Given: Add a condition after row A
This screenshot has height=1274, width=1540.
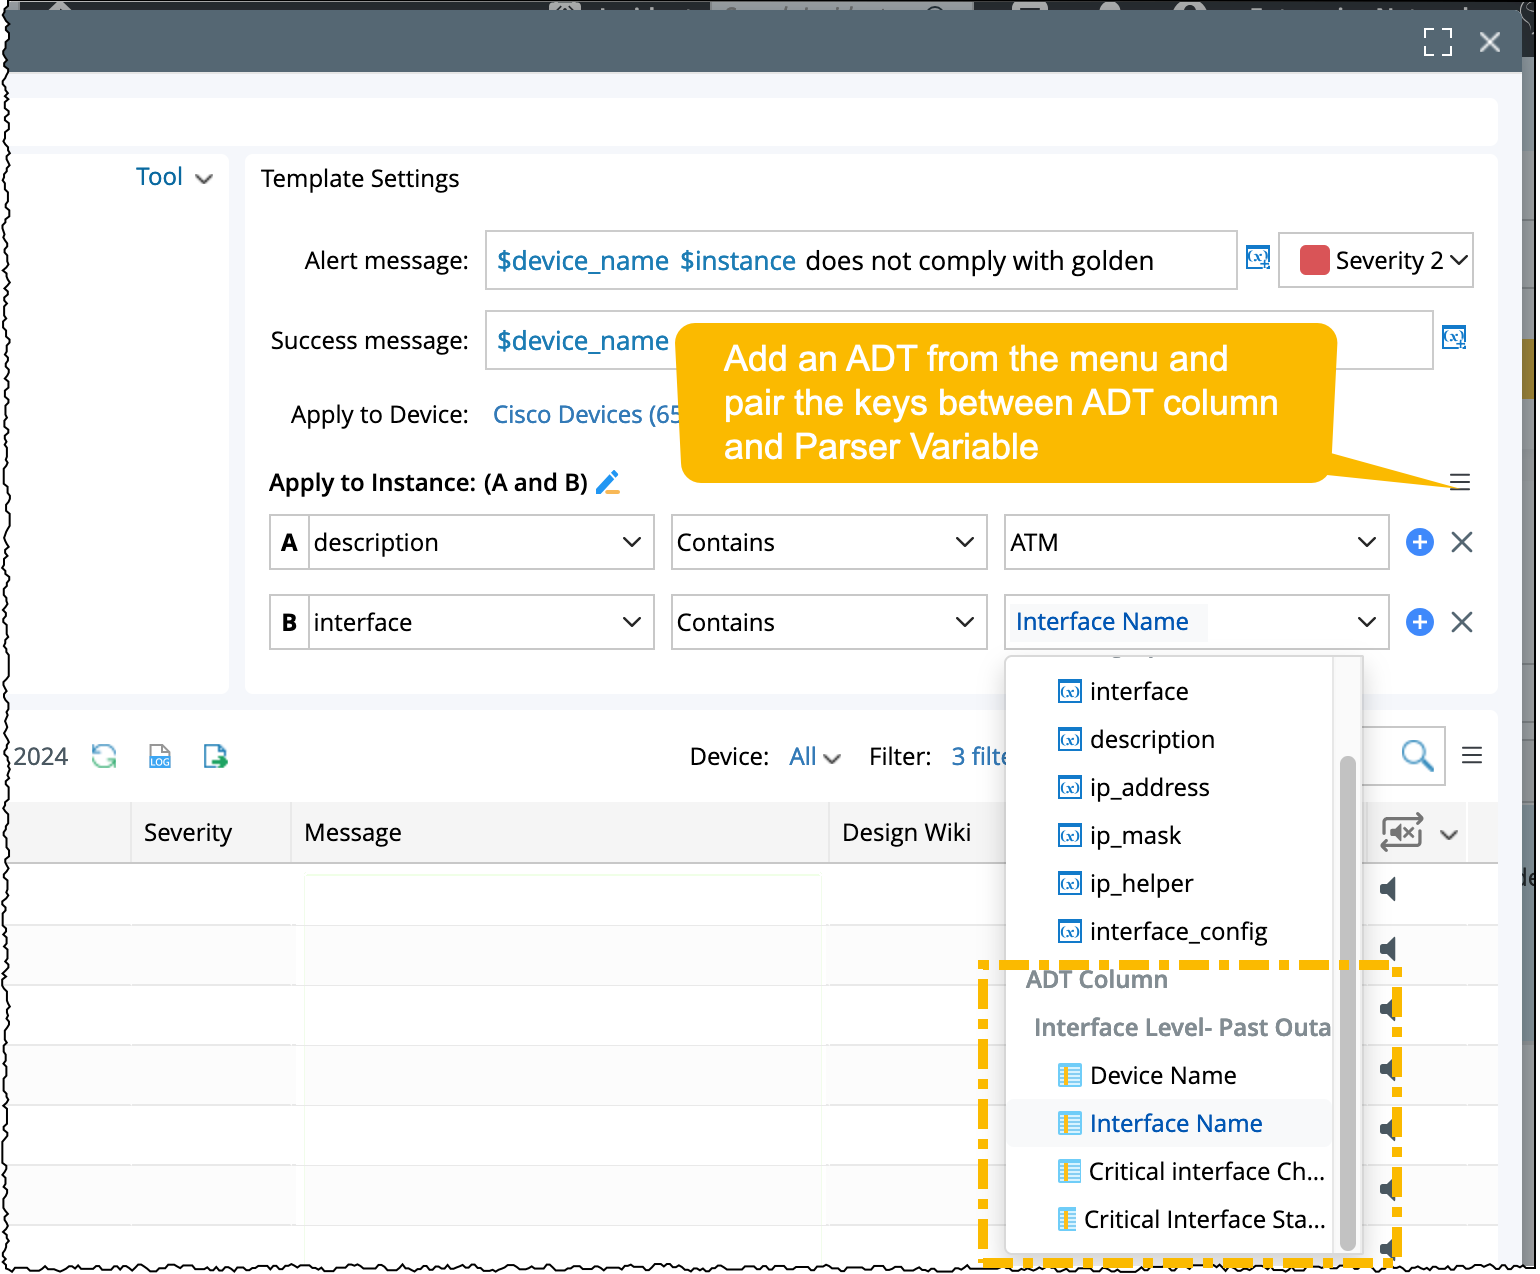Looking at the screenshot, I should (x=1419, y=542).
